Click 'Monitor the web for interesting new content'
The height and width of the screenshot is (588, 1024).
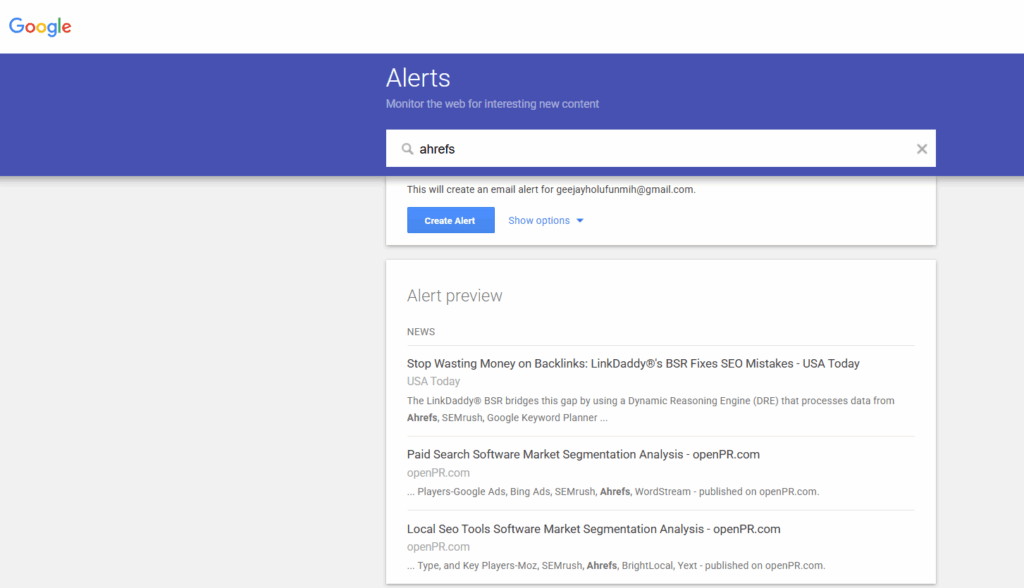492,104
